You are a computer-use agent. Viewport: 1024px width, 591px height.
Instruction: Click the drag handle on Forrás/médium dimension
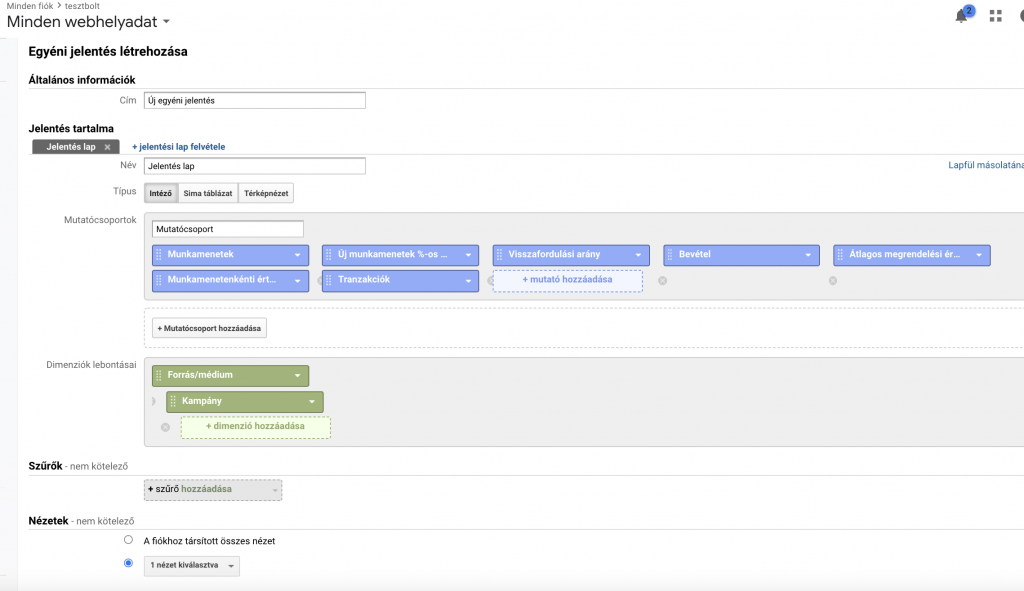coord(159,375)
